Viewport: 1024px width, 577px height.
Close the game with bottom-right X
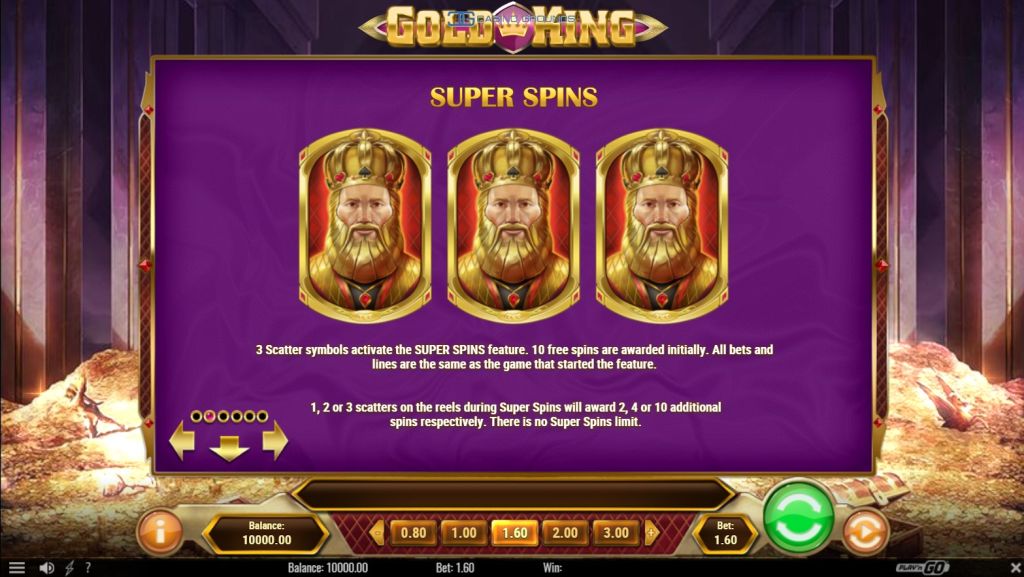(x=1012, y=568)
